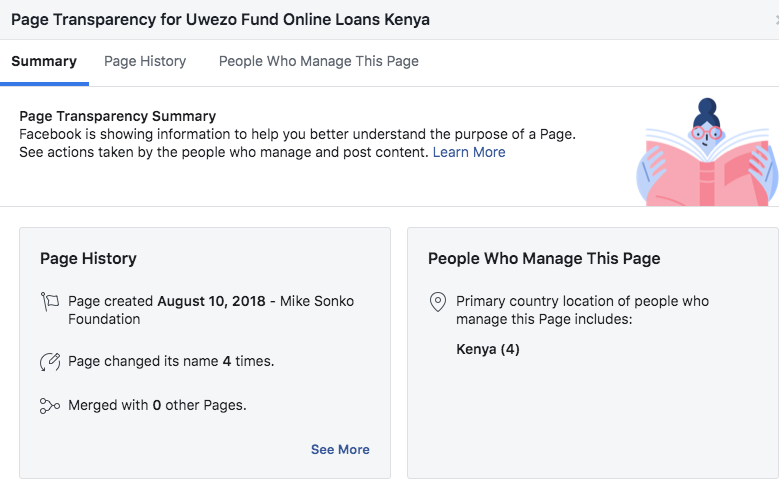Click the location pin icon

pos(437,301)
